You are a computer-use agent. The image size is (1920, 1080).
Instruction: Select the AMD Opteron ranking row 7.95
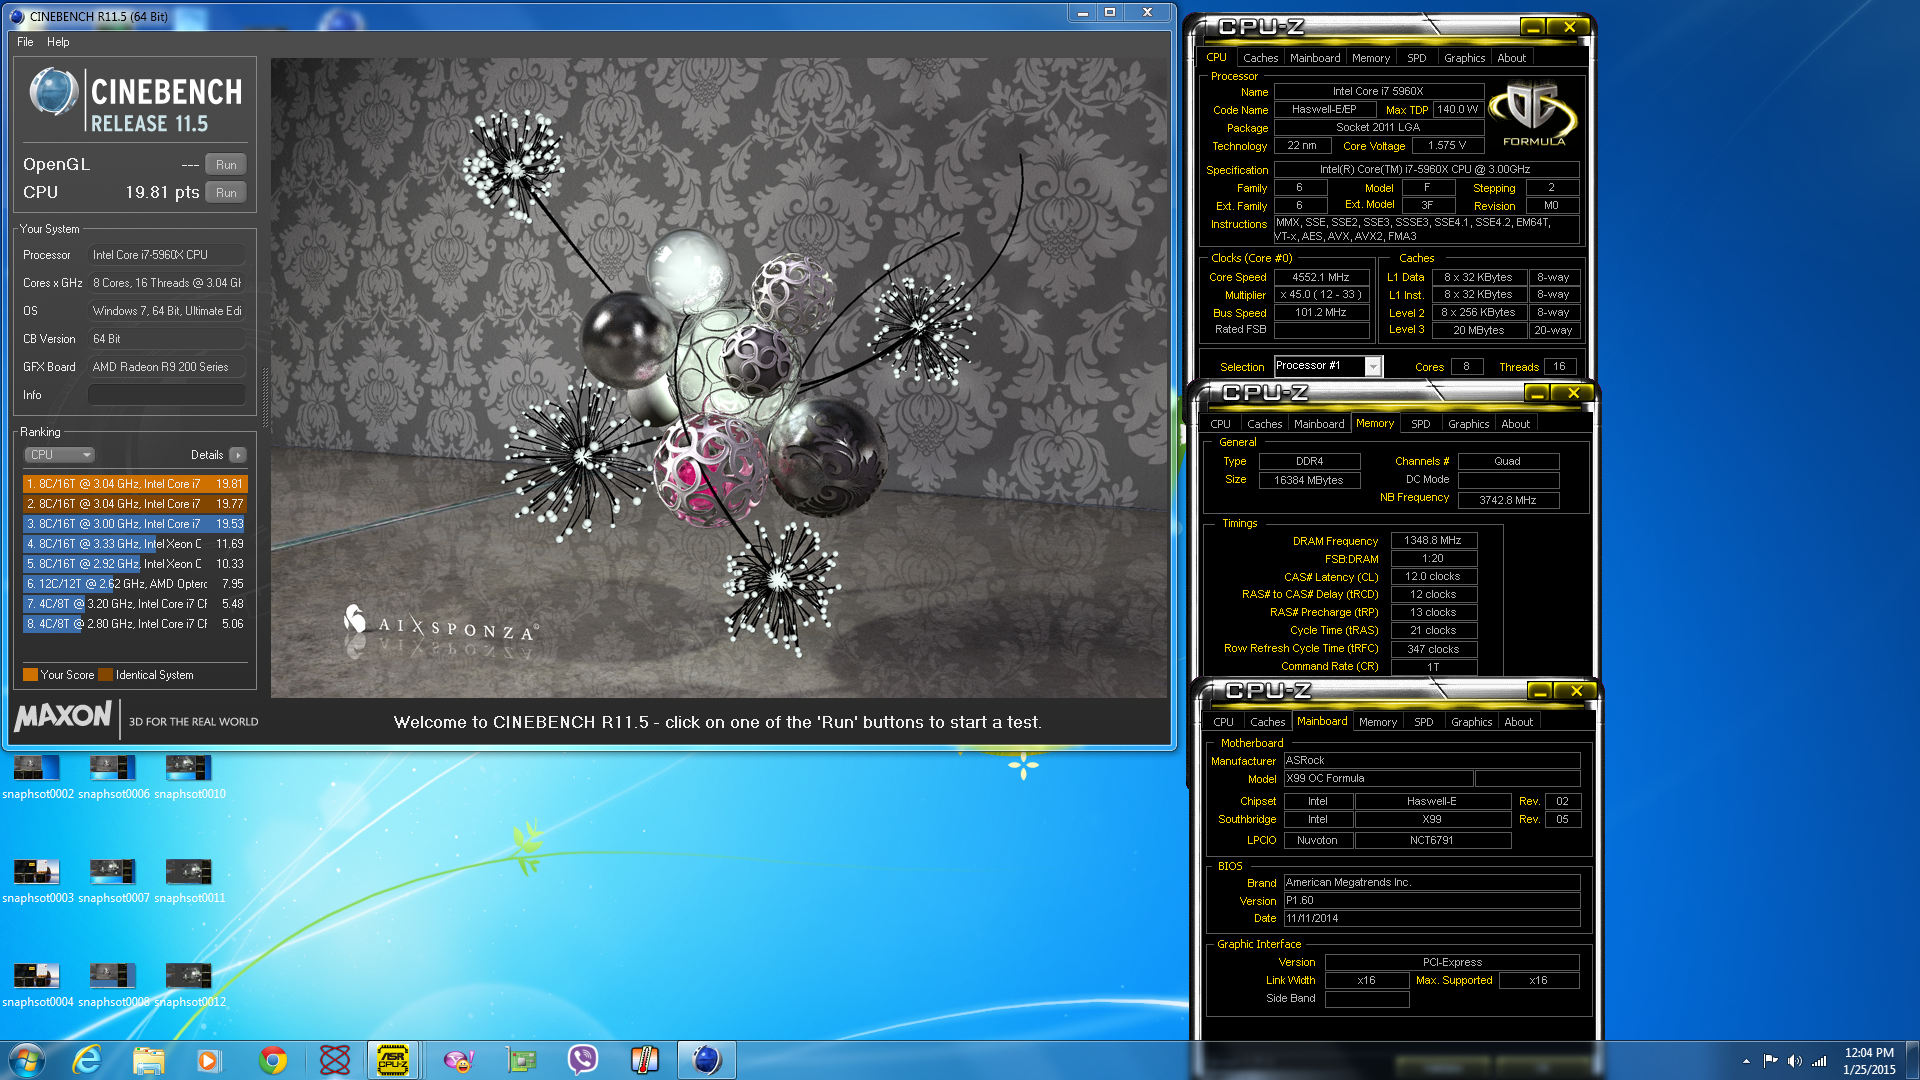click(x=135, y=584)
